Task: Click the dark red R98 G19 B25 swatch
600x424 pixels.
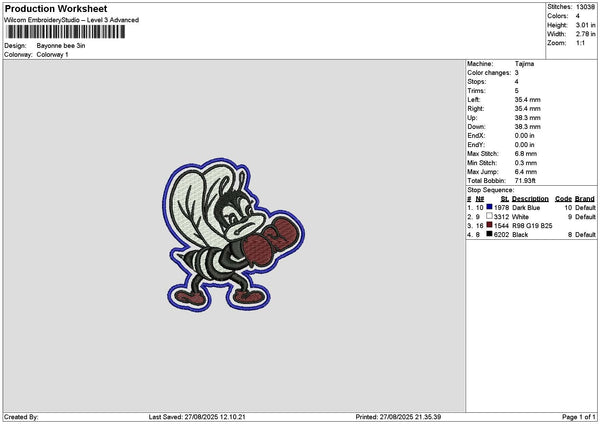Action: [489, 225]
